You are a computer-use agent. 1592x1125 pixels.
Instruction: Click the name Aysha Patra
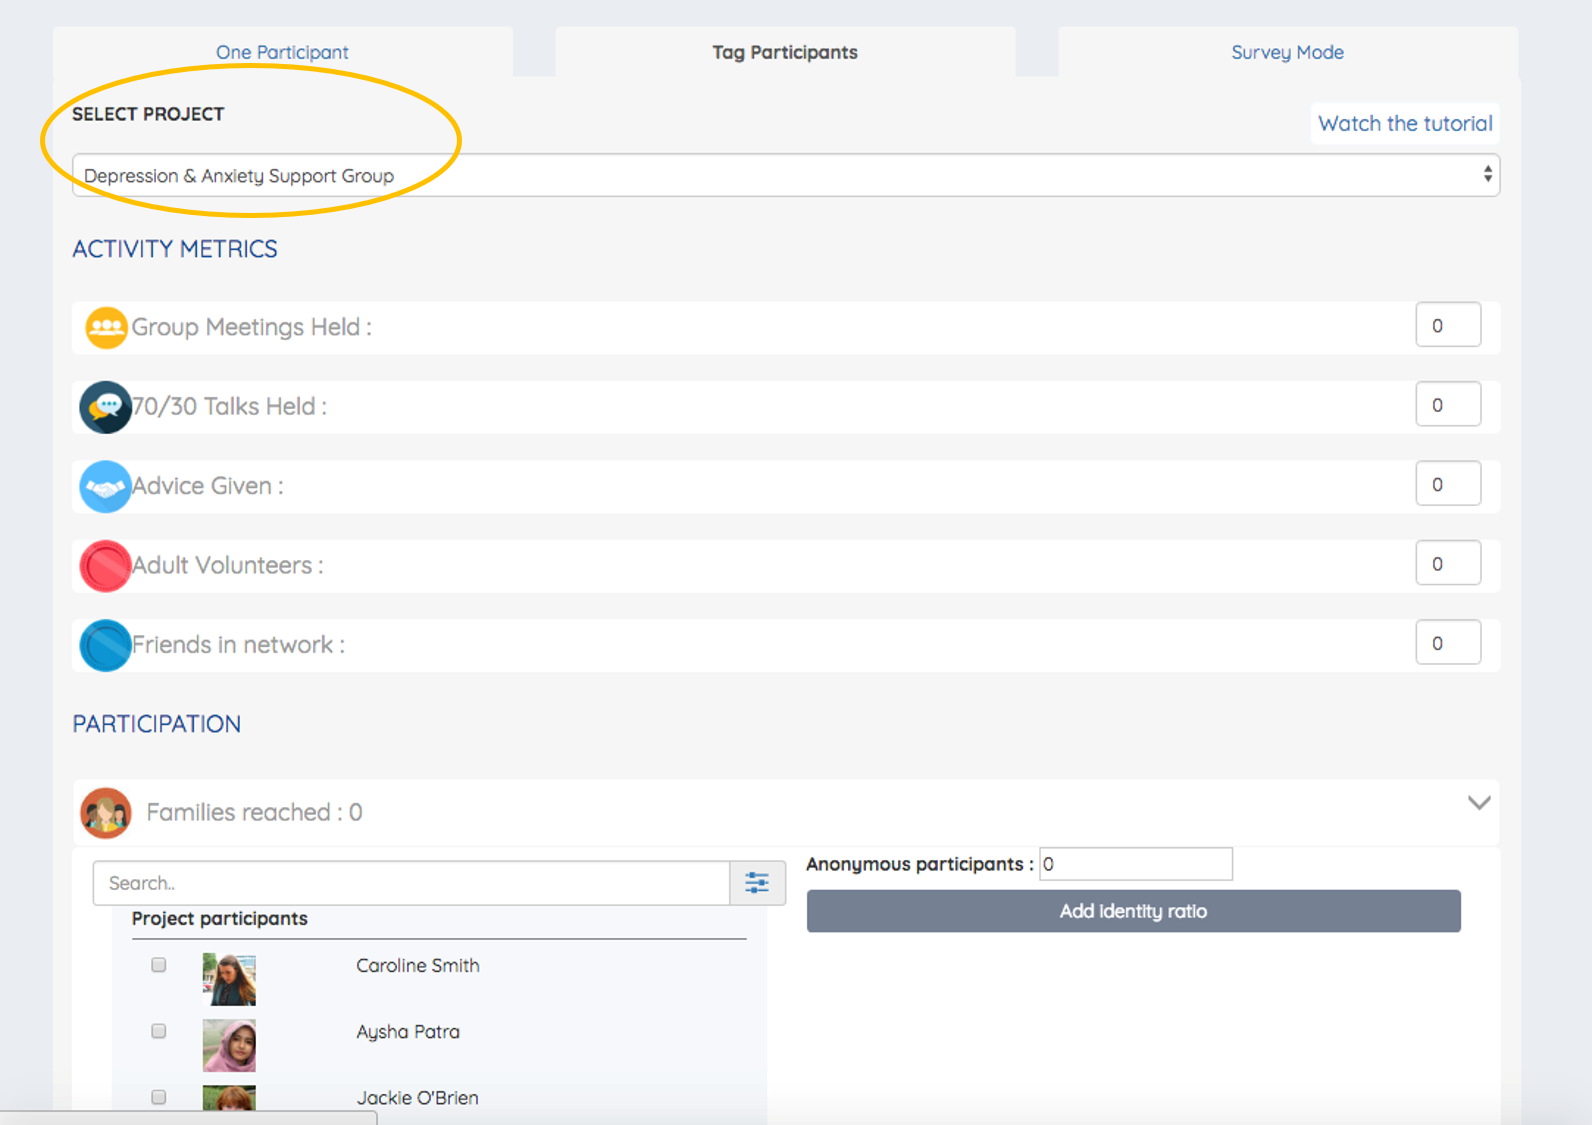click(x=408, y=1031)
